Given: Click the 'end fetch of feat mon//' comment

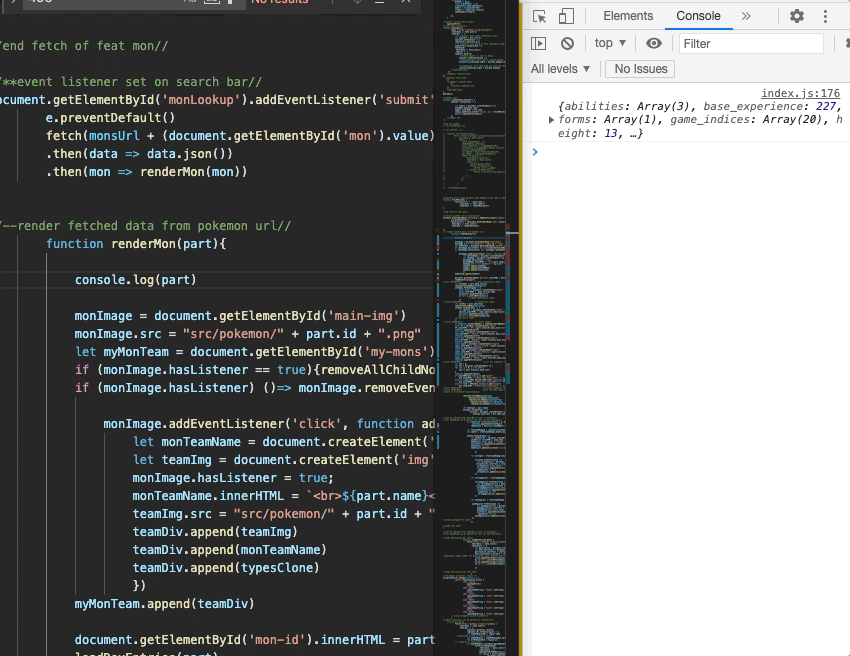Looking at the screenshot, I should pos(84,46).
